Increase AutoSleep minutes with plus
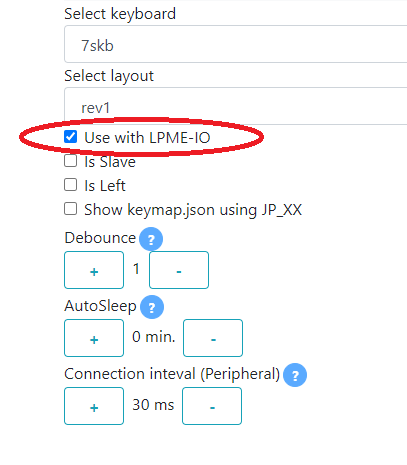 pos(94,338)
